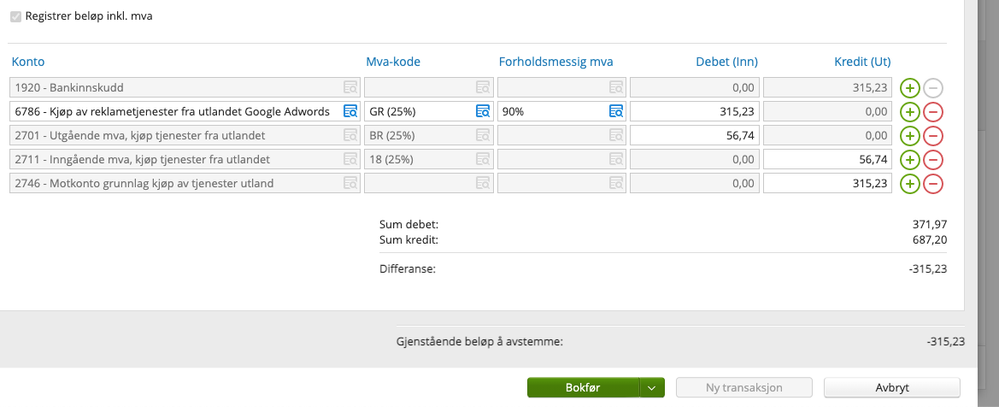The image size is (999, 407).
Task: Click 'Gjenstående beløp å avstemme' label
Action: 480,341
